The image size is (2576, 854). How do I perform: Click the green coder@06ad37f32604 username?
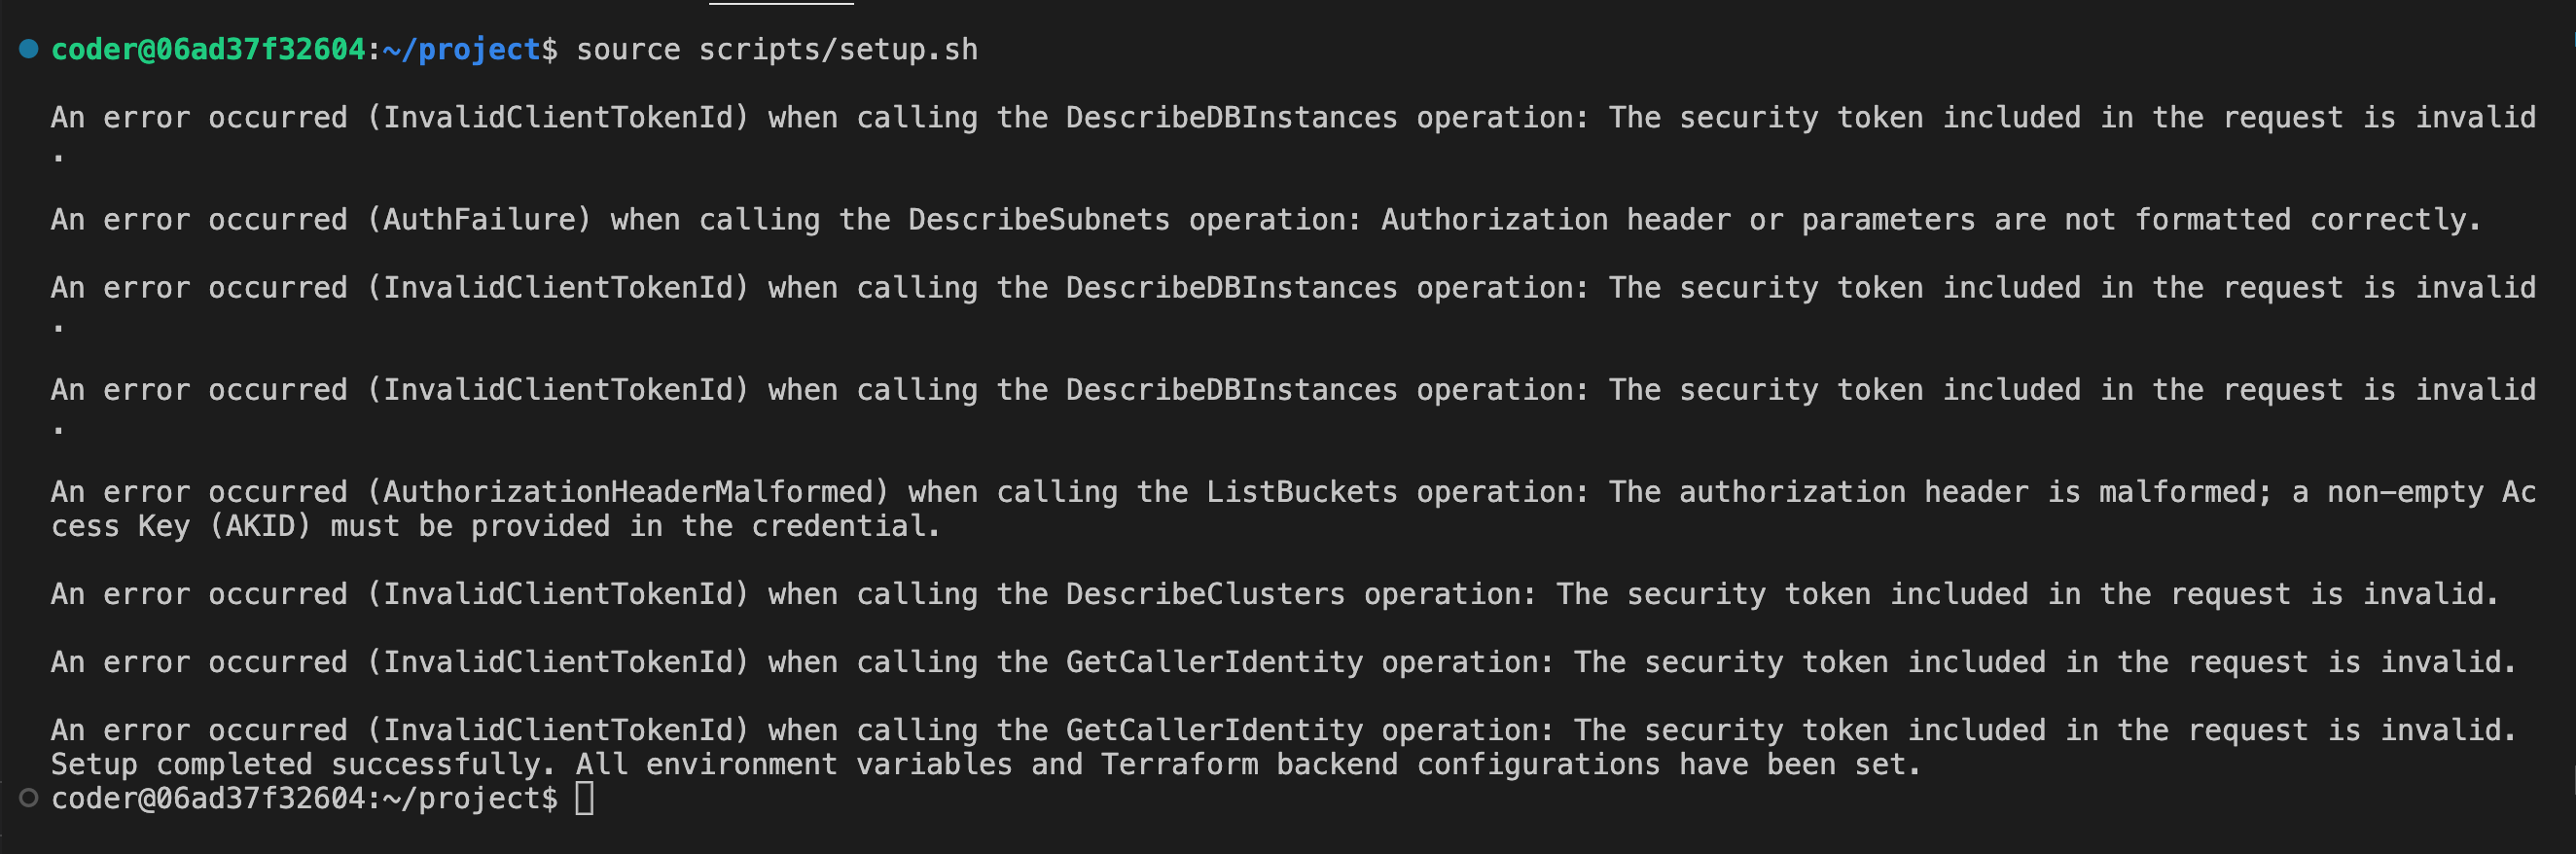click(x=208, y=49)
